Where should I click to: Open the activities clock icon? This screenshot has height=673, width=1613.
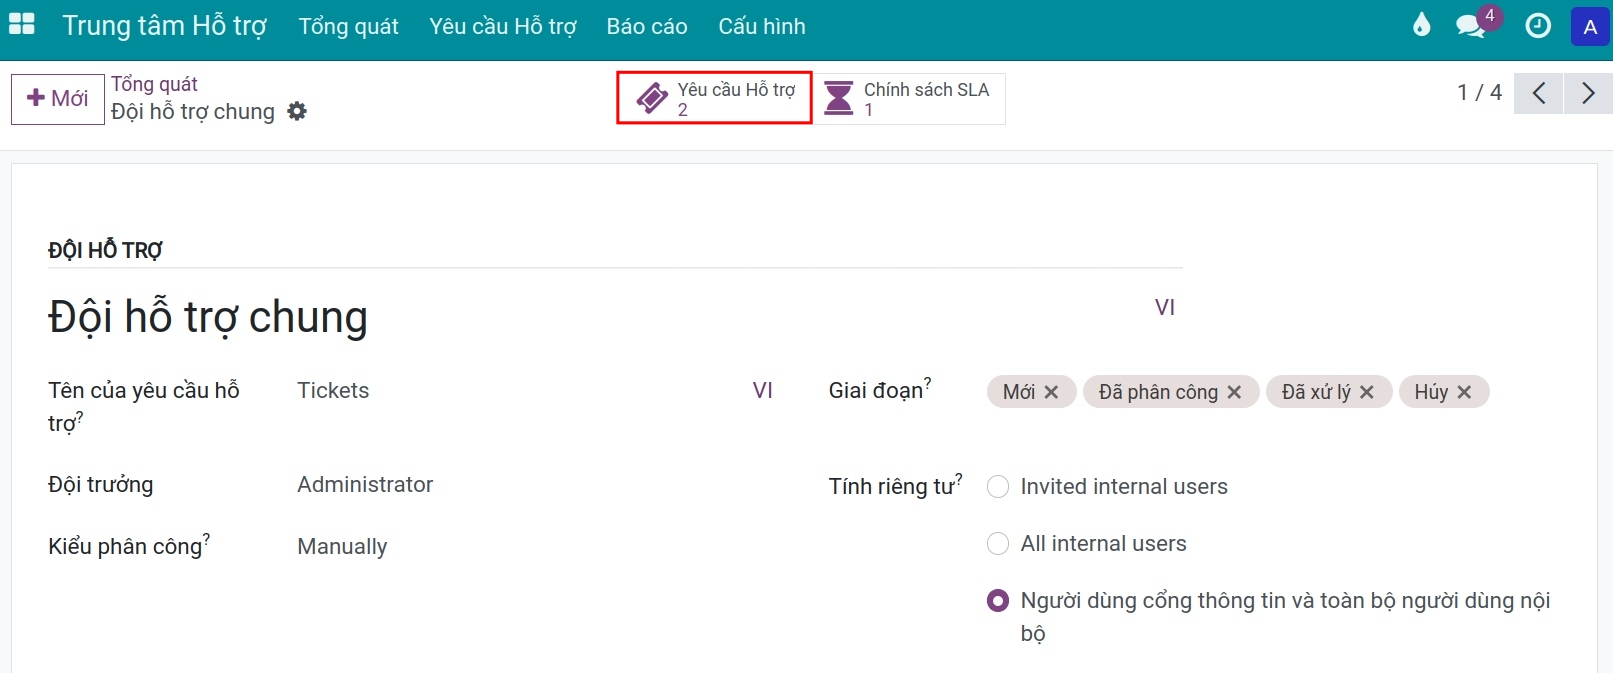click(1538, 26)
